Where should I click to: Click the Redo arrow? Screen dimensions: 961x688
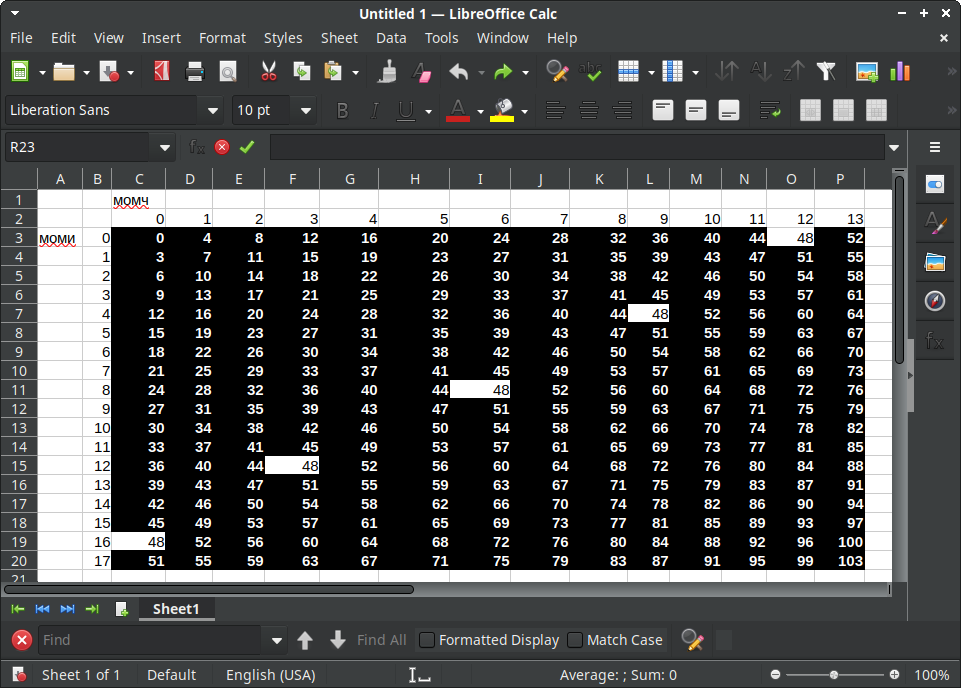click(x=503, y=72)
